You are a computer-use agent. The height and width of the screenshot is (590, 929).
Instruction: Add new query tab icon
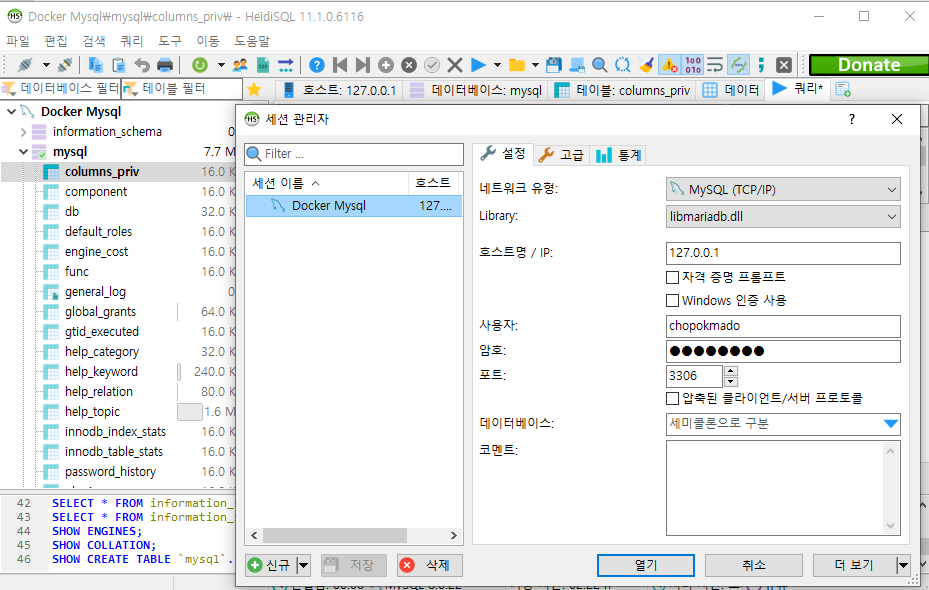point(842,89)
